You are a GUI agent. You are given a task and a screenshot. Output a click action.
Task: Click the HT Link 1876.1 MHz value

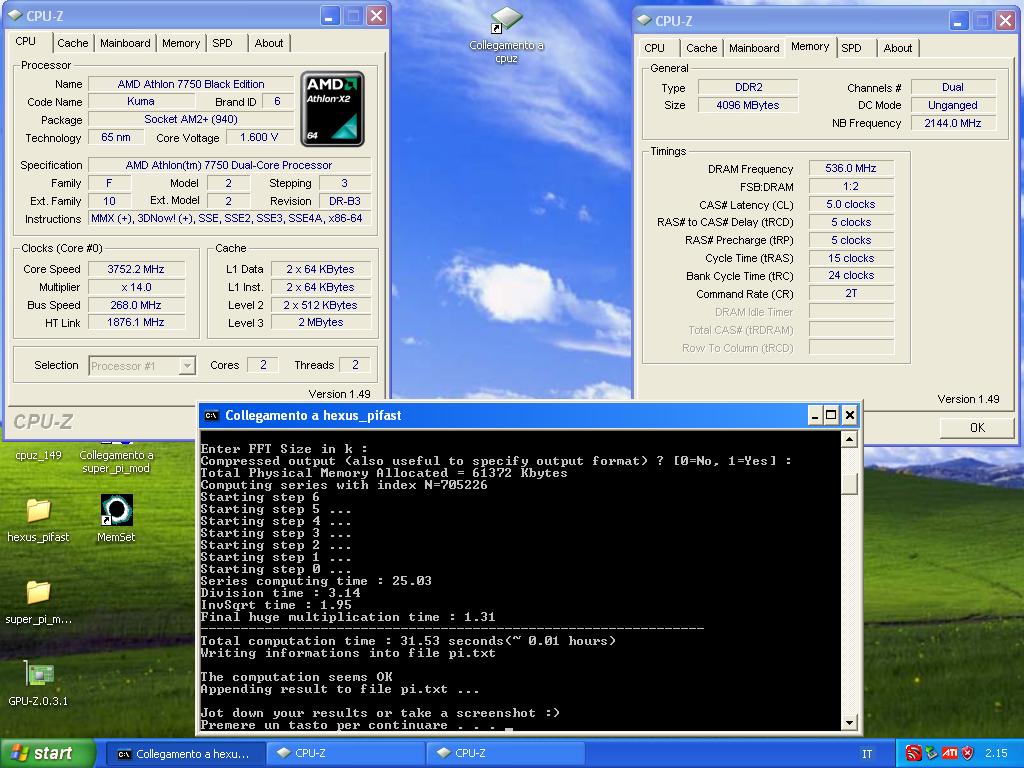[136, 323]
